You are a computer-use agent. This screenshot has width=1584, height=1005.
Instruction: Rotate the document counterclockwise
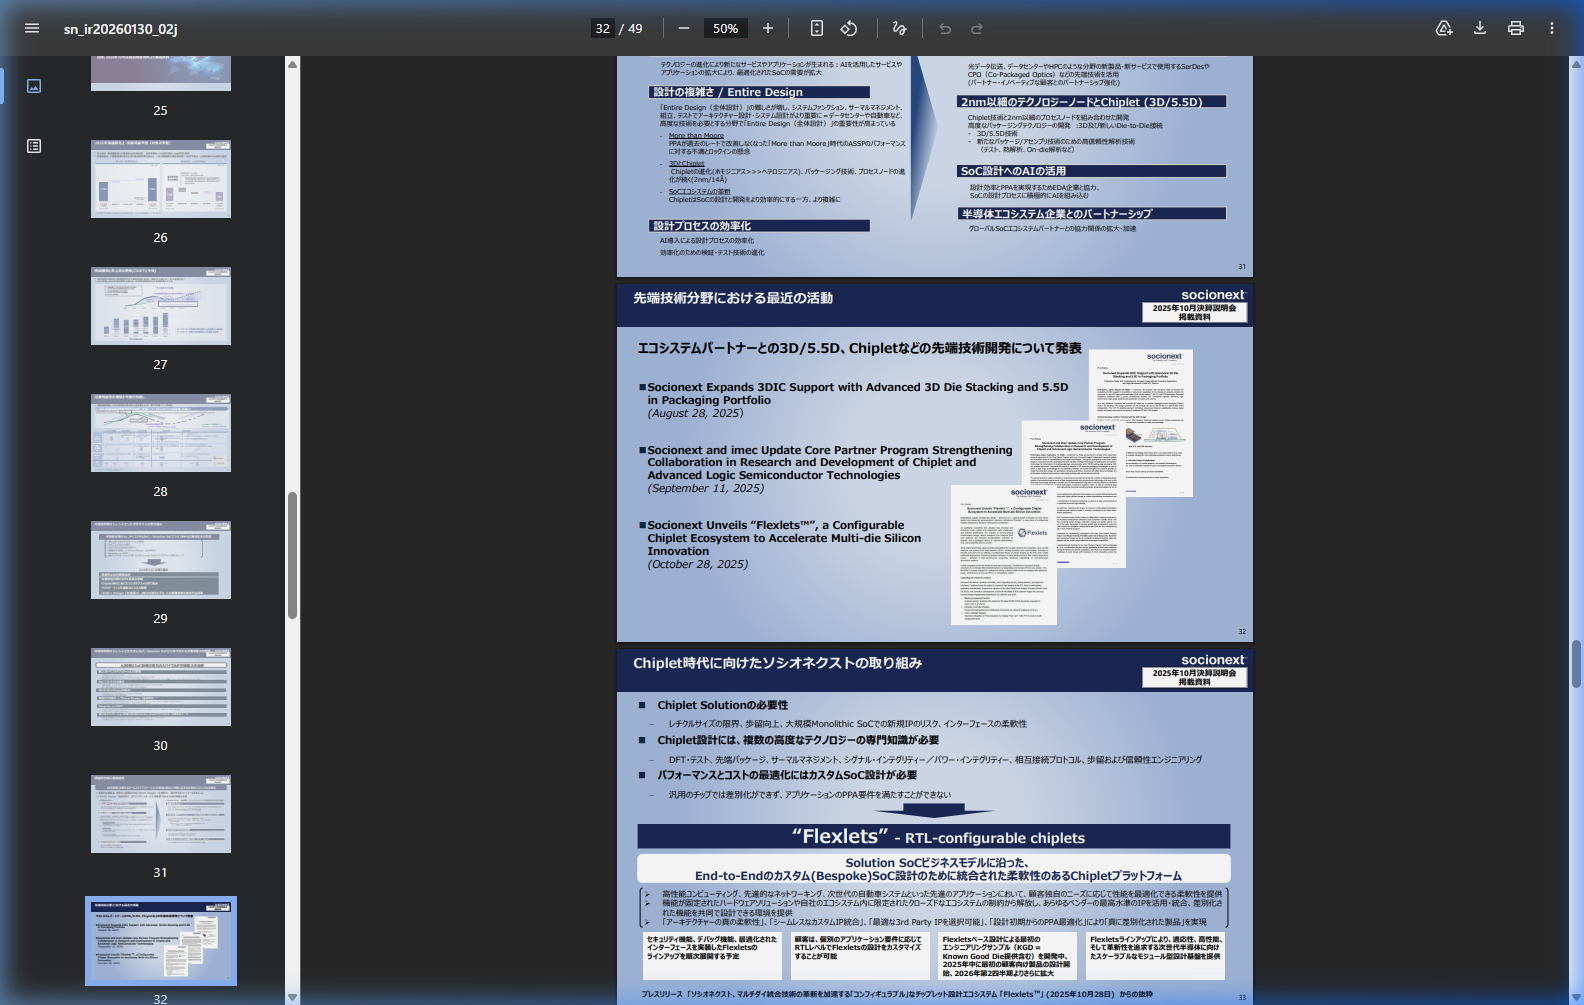point(849,28)
